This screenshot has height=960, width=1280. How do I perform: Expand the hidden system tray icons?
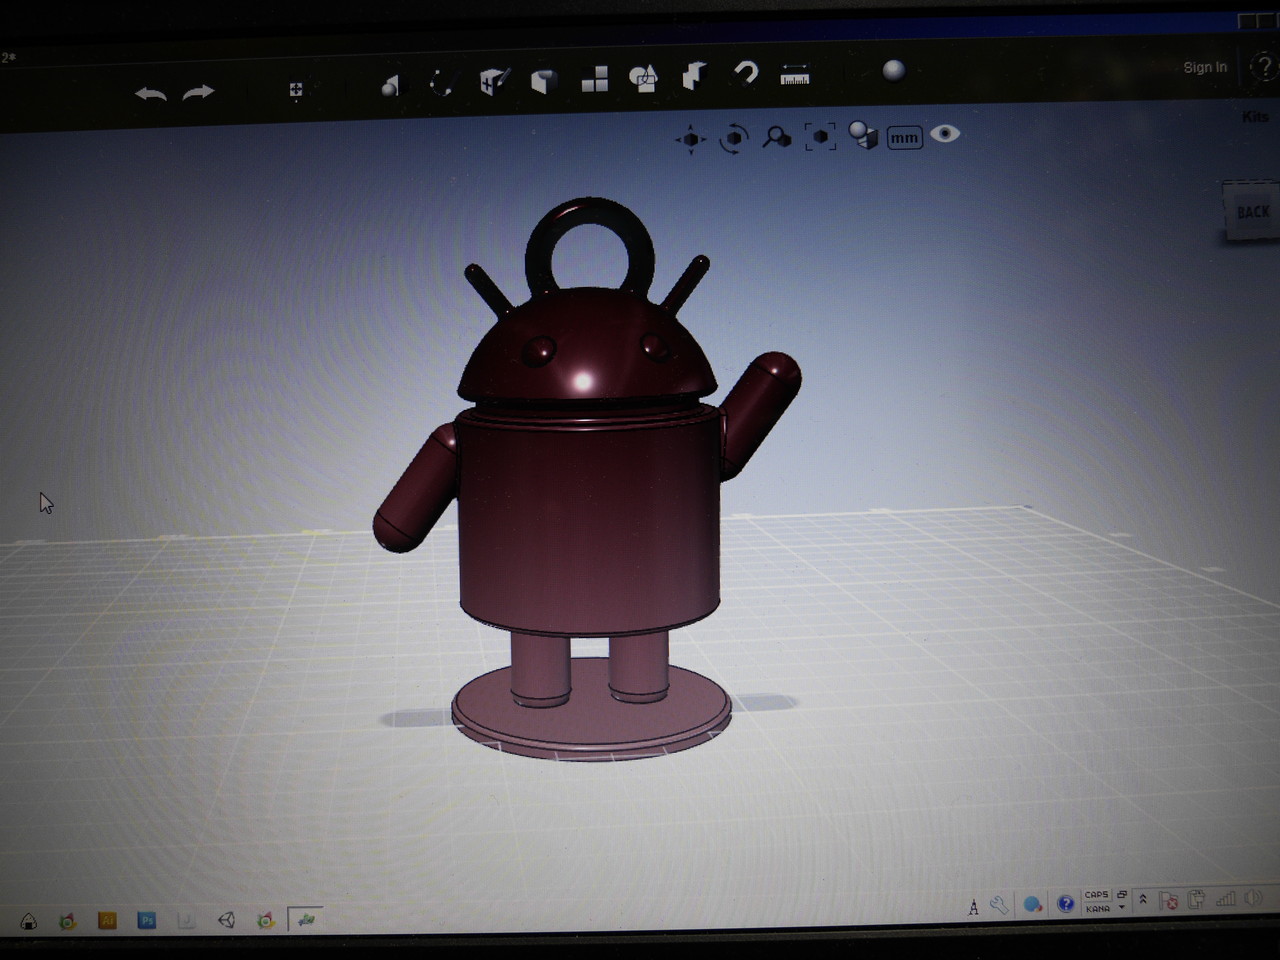(1143, 900)
